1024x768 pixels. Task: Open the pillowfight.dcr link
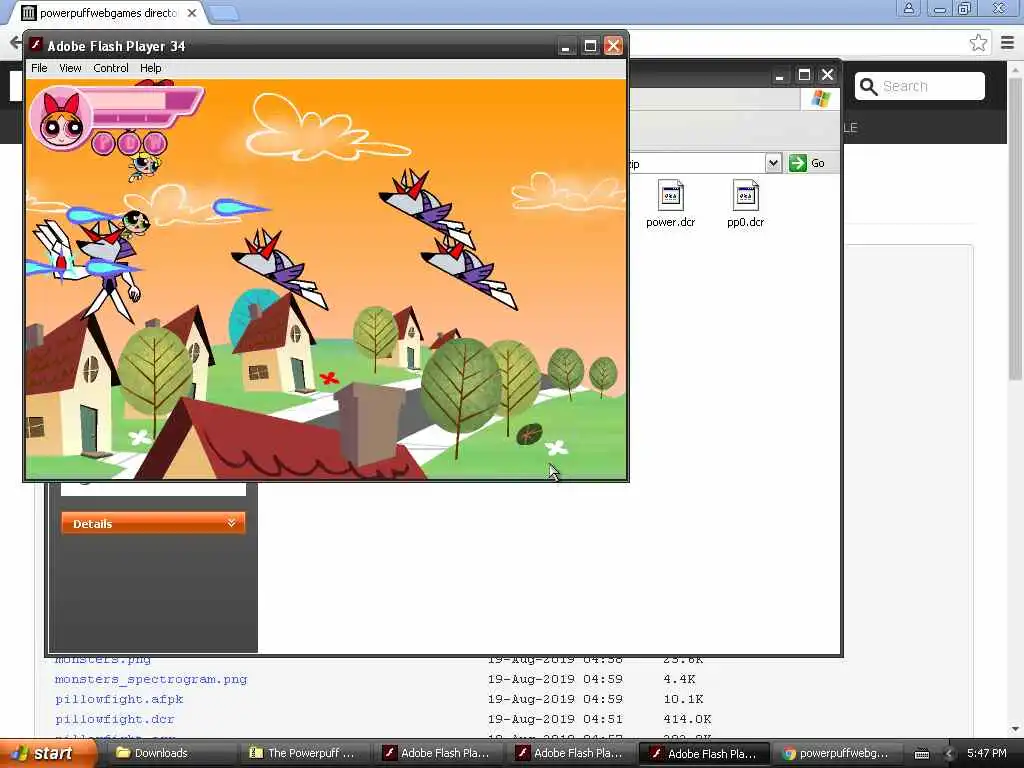point(114,719)
